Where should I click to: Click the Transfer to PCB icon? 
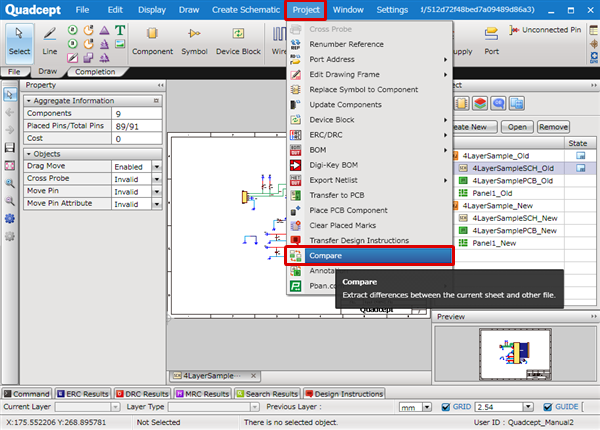295,195
